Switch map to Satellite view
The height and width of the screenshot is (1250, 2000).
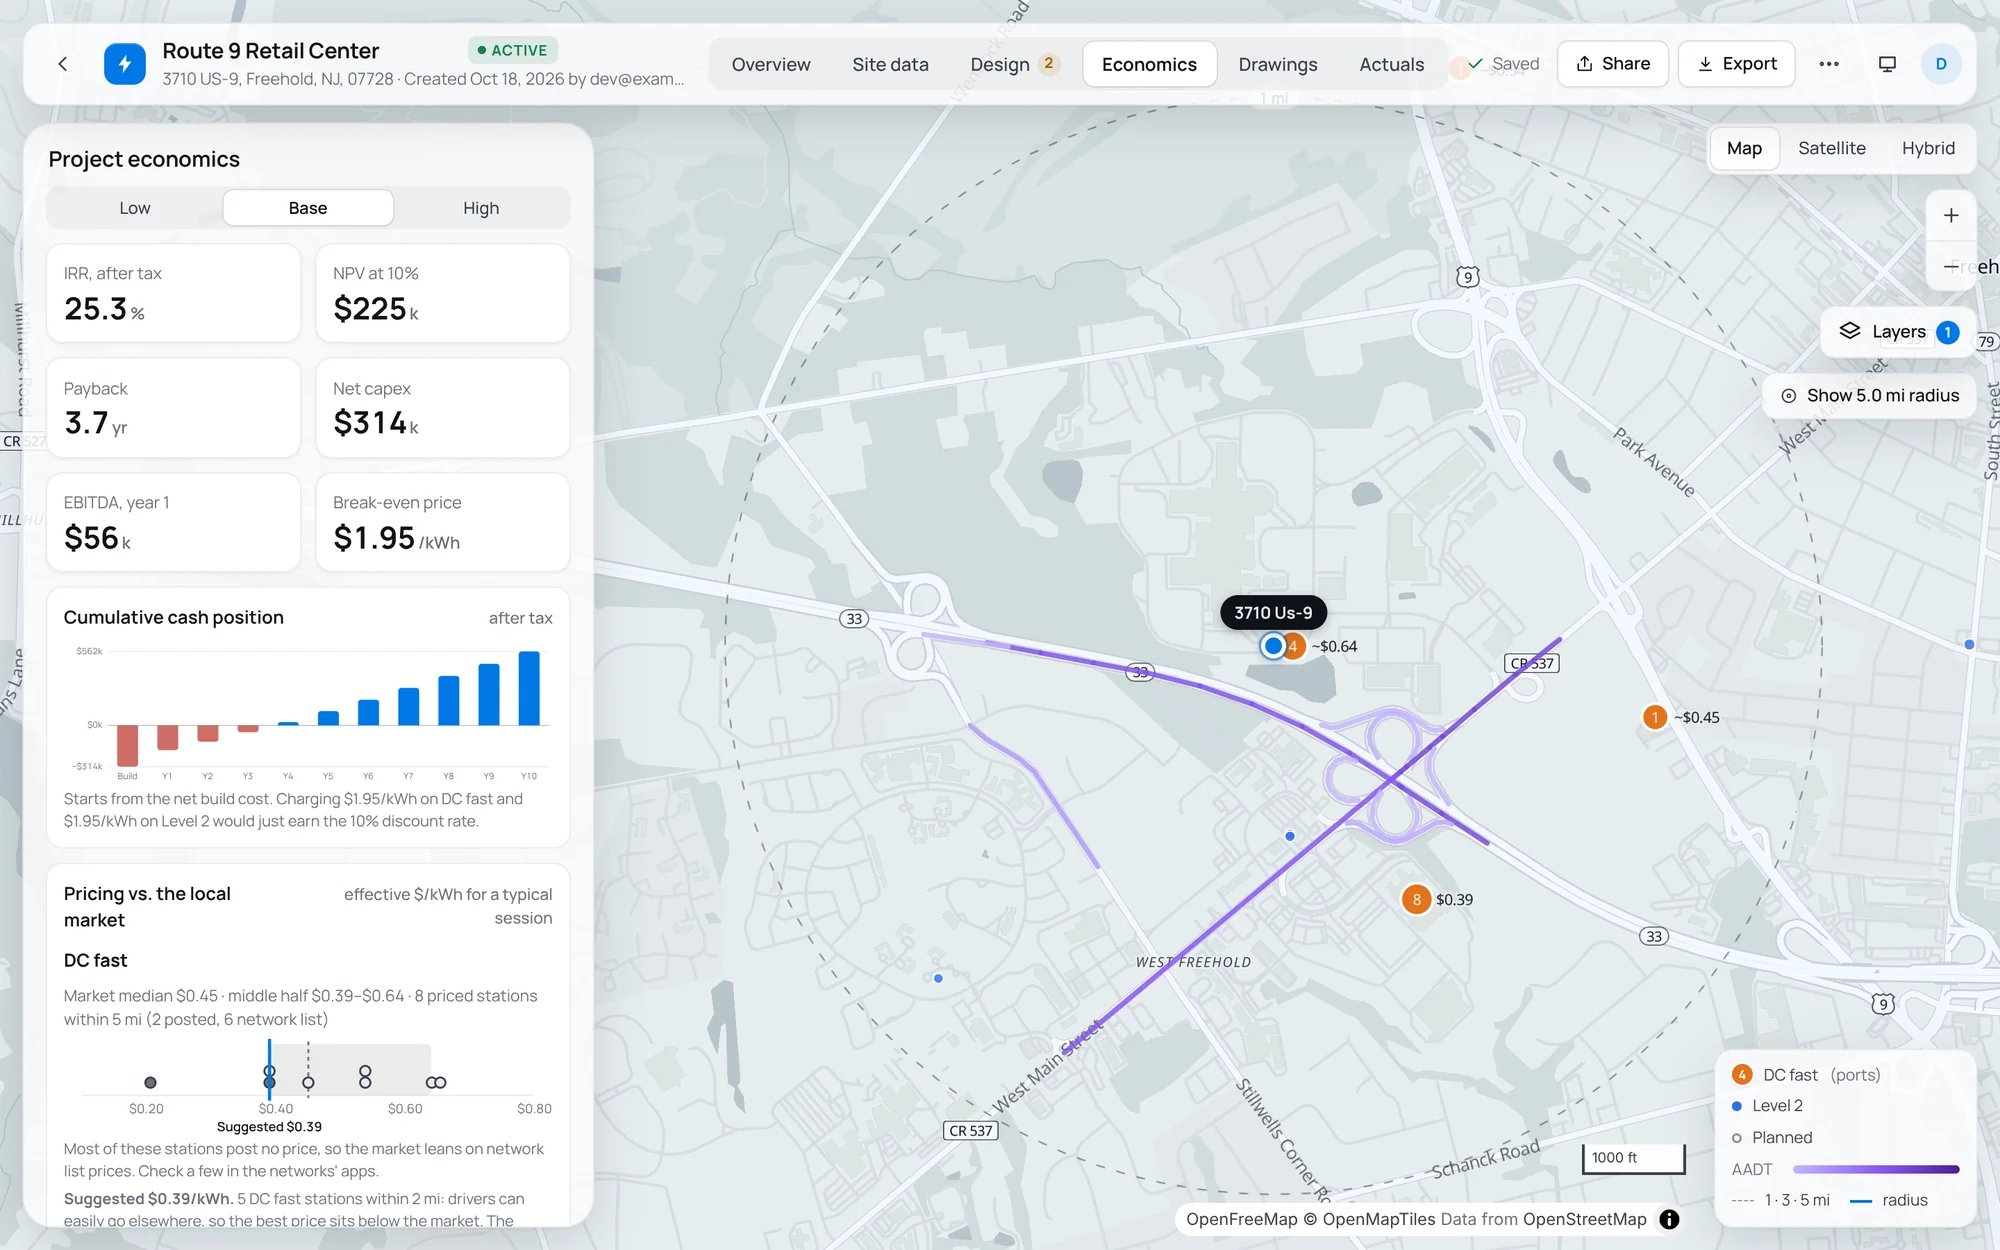[1832, 148]
